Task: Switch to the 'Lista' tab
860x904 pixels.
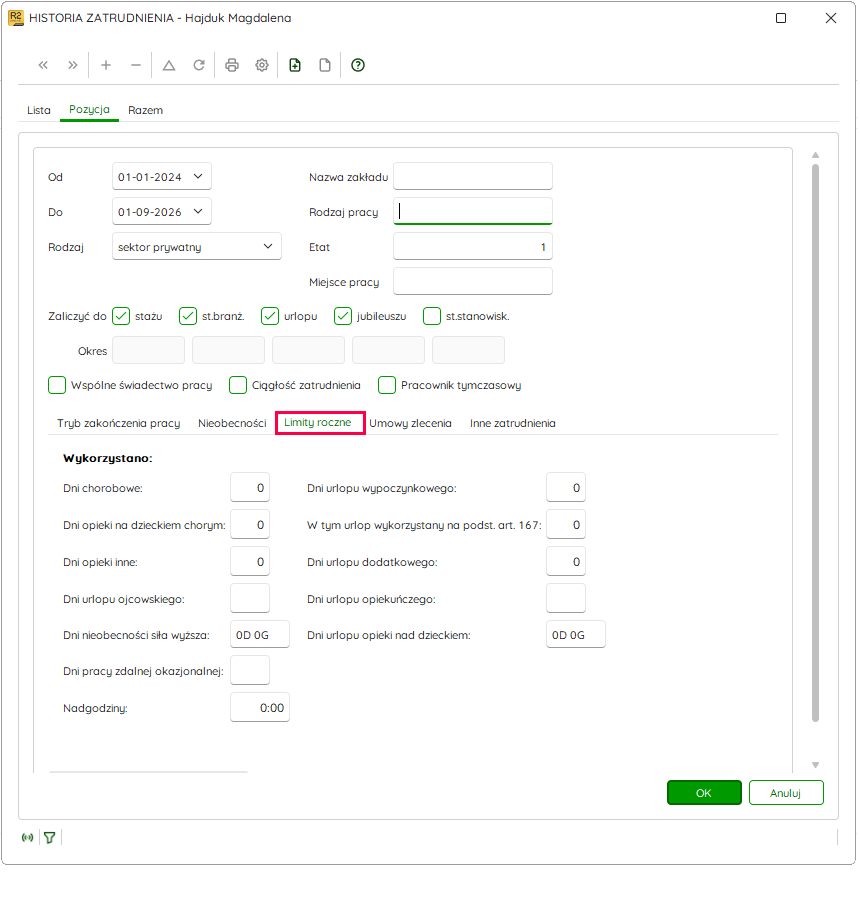Action: 39,110
